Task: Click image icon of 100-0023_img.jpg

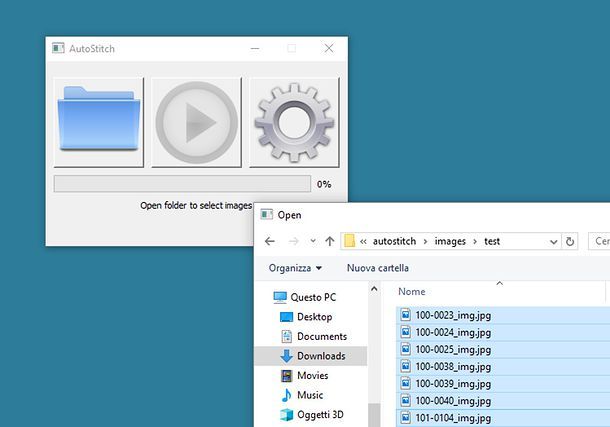Action: [405, 315]
